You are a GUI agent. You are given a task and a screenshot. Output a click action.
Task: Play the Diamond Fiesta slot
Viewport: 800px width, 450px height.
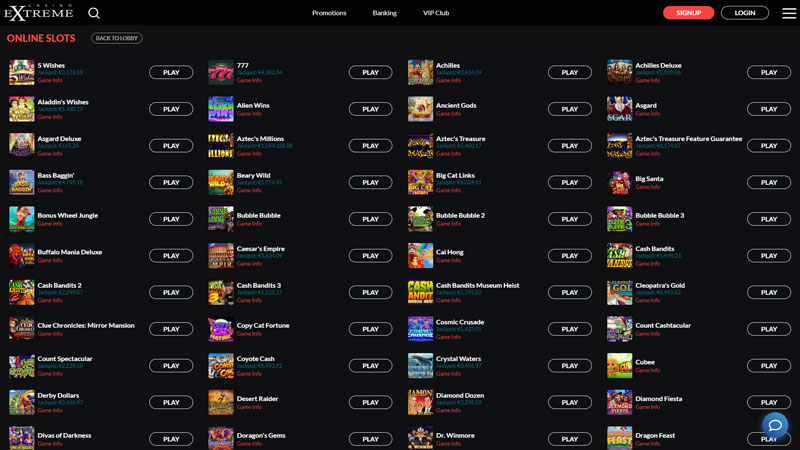[769, 403]
